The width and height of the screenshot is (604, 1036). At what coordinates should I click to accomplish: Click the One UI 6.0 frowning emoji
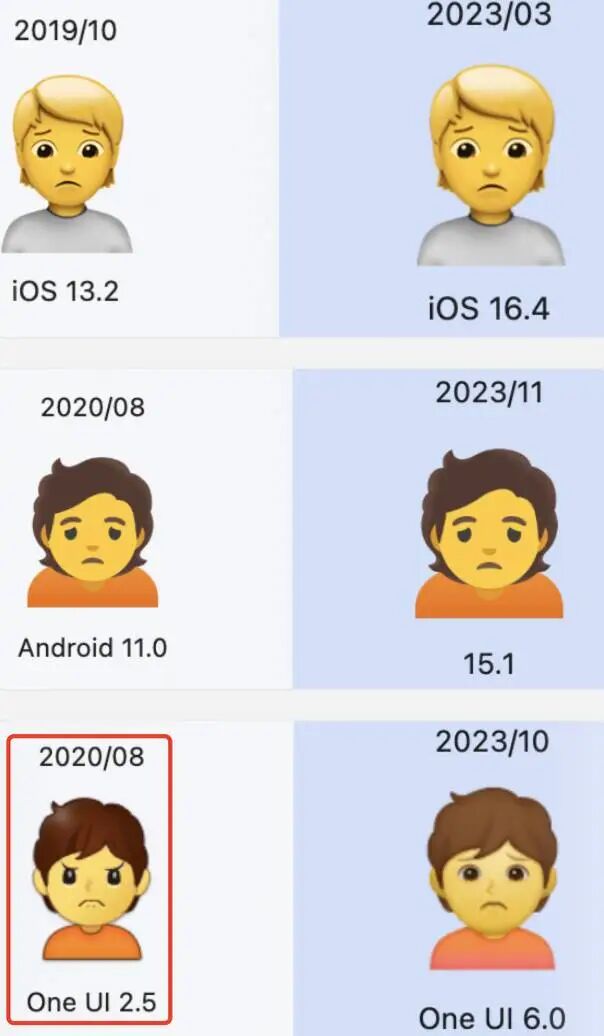(x=492, y=878)
